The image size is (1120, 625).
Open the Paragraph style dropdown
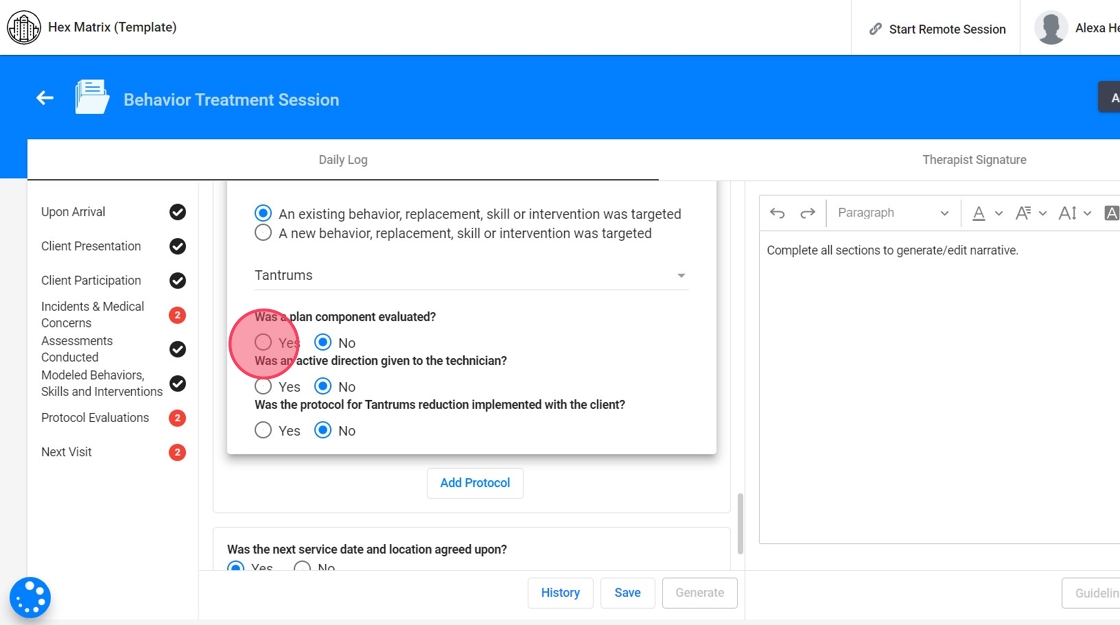(x=893, y=213)
